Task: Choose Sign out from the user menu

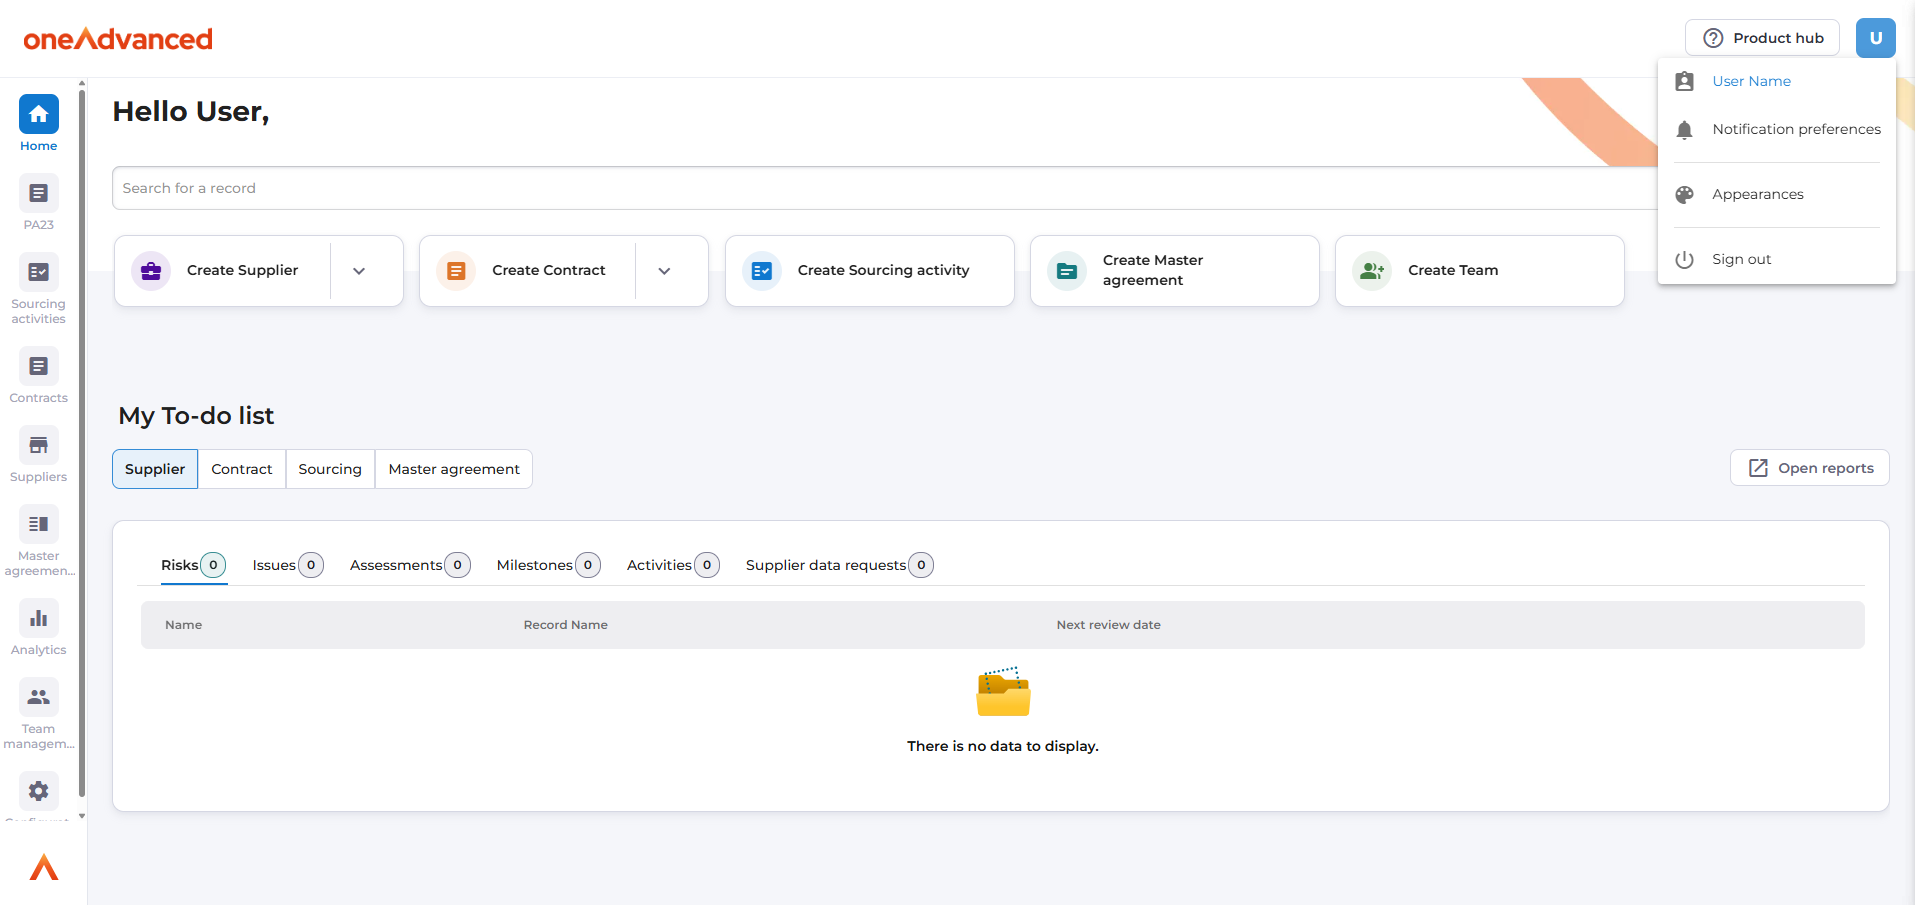Action: 1741,259
